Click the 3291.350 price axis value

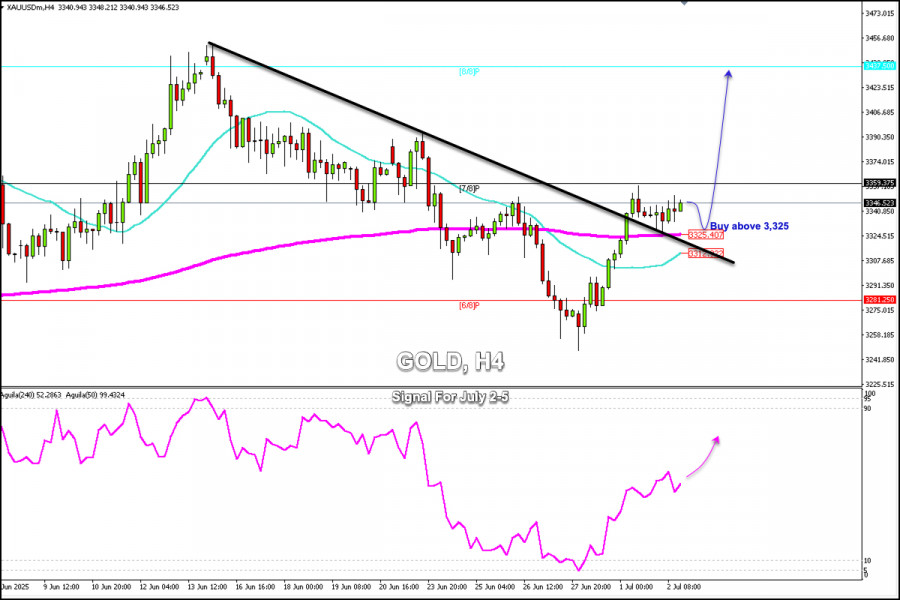coord(880,285)
